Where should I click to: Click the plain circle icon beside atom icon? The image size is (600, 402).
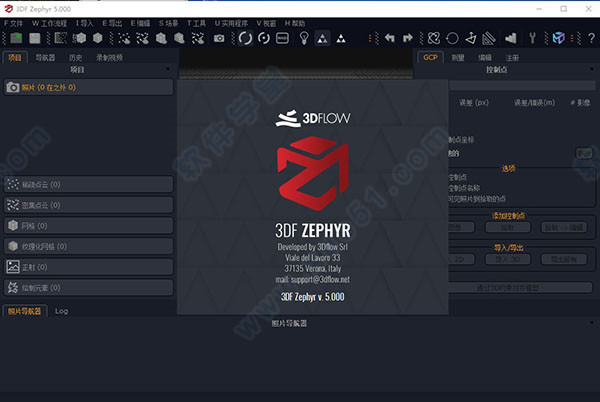point(452,38)
